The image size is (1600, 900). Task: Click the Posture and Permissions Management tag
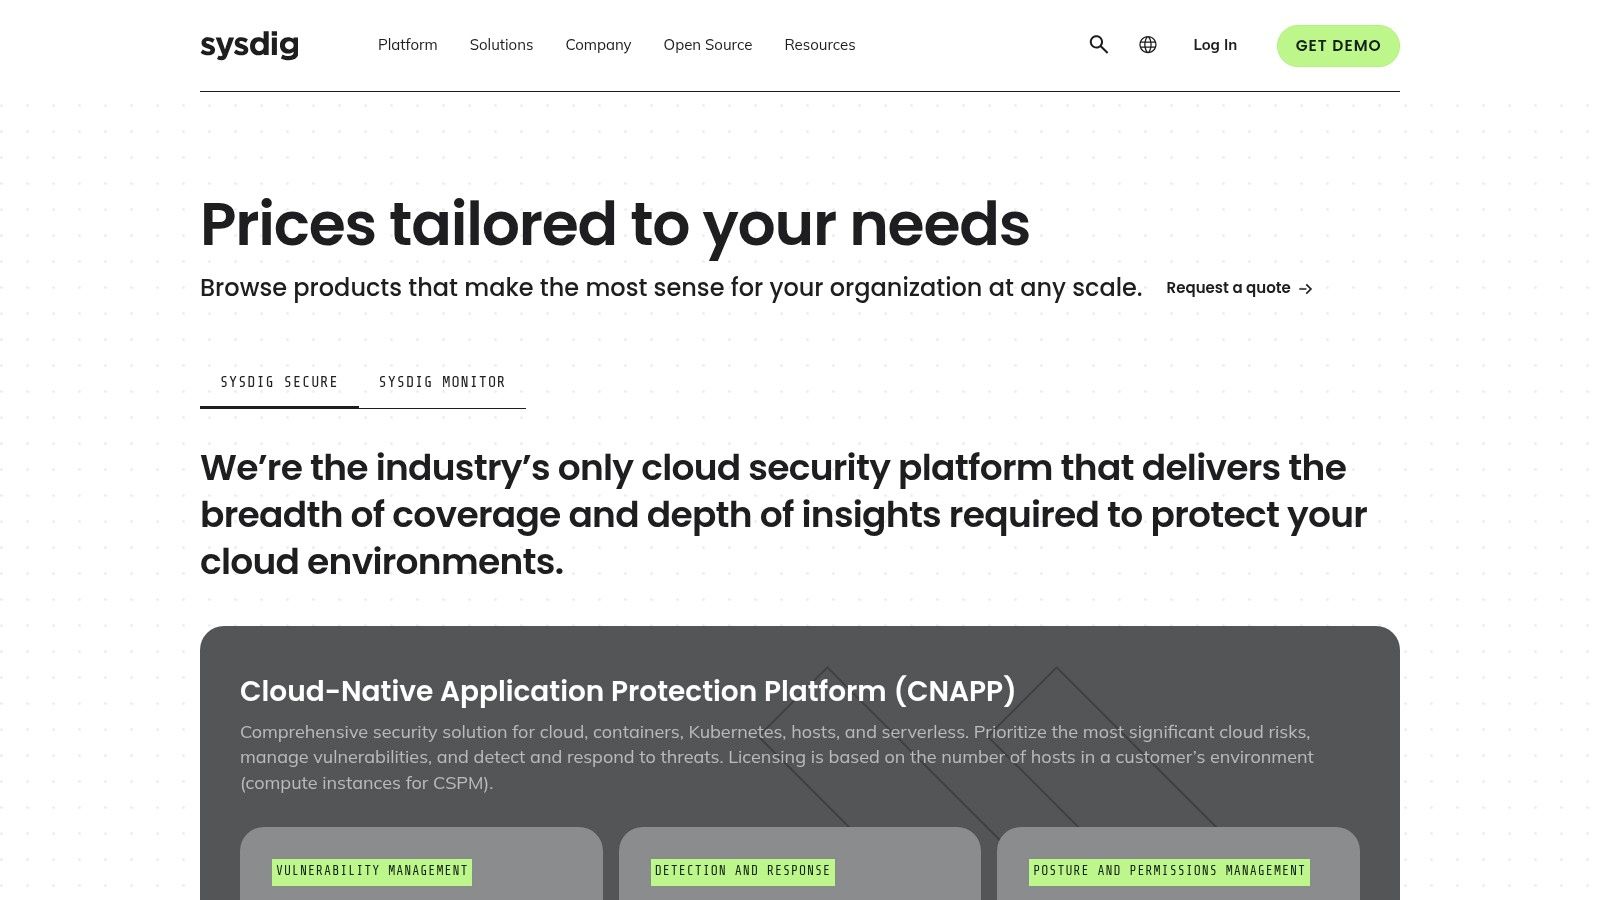click(x=1169, y=871)
